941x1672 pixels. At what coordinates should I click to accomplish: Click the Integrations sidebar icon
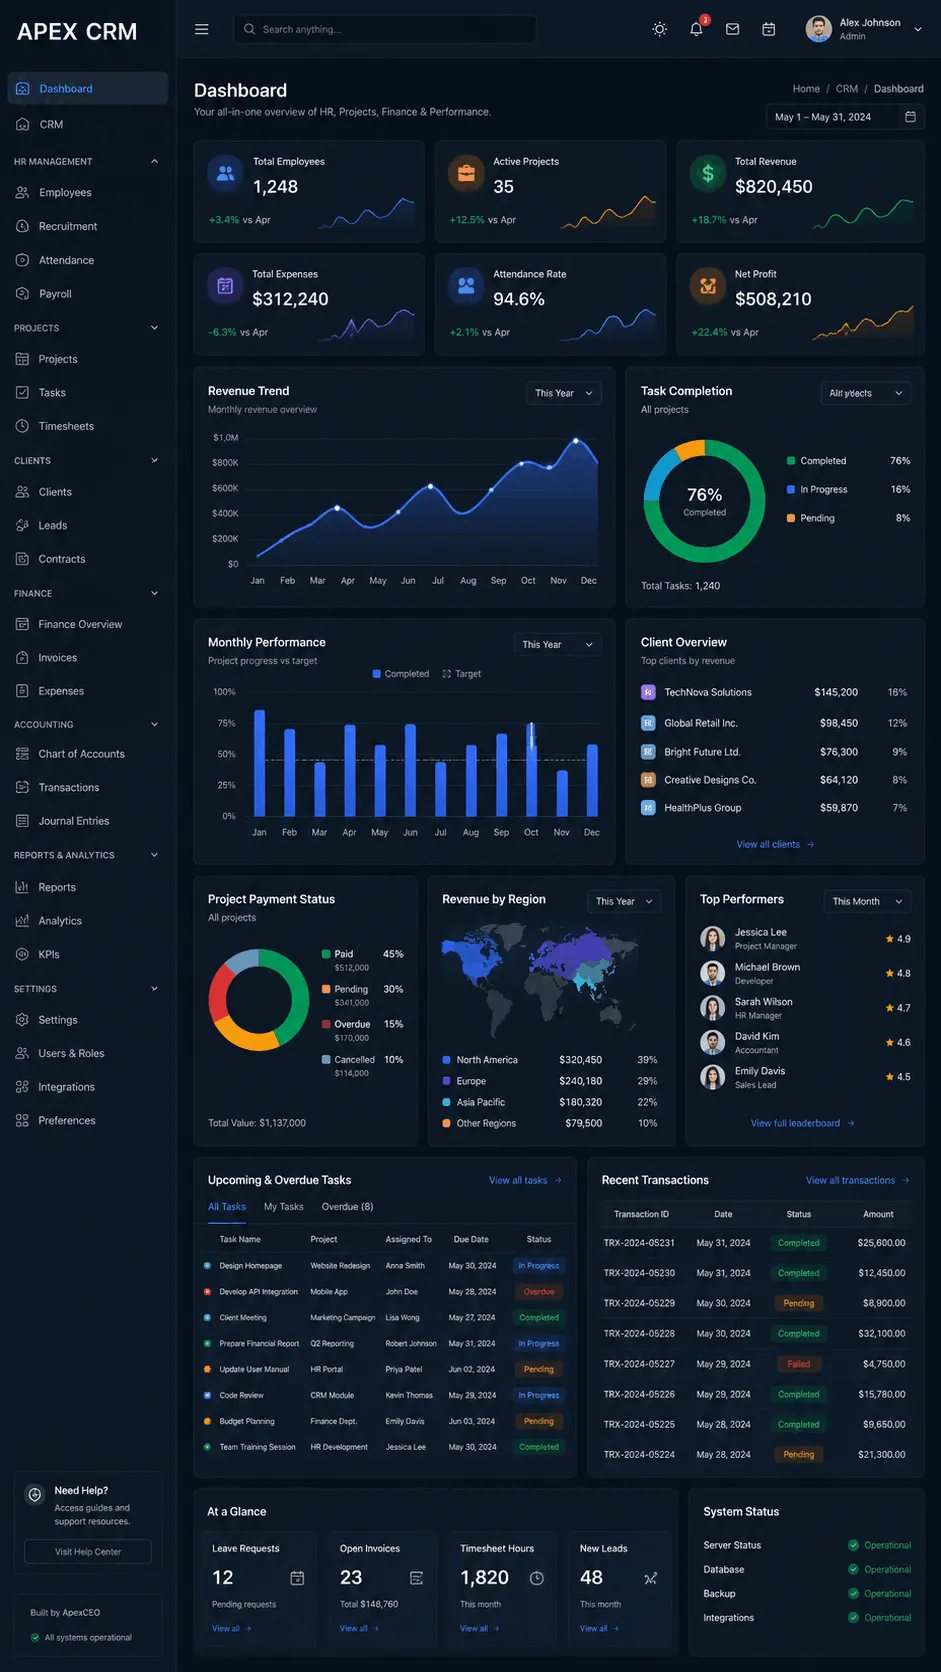(22, 1087)
